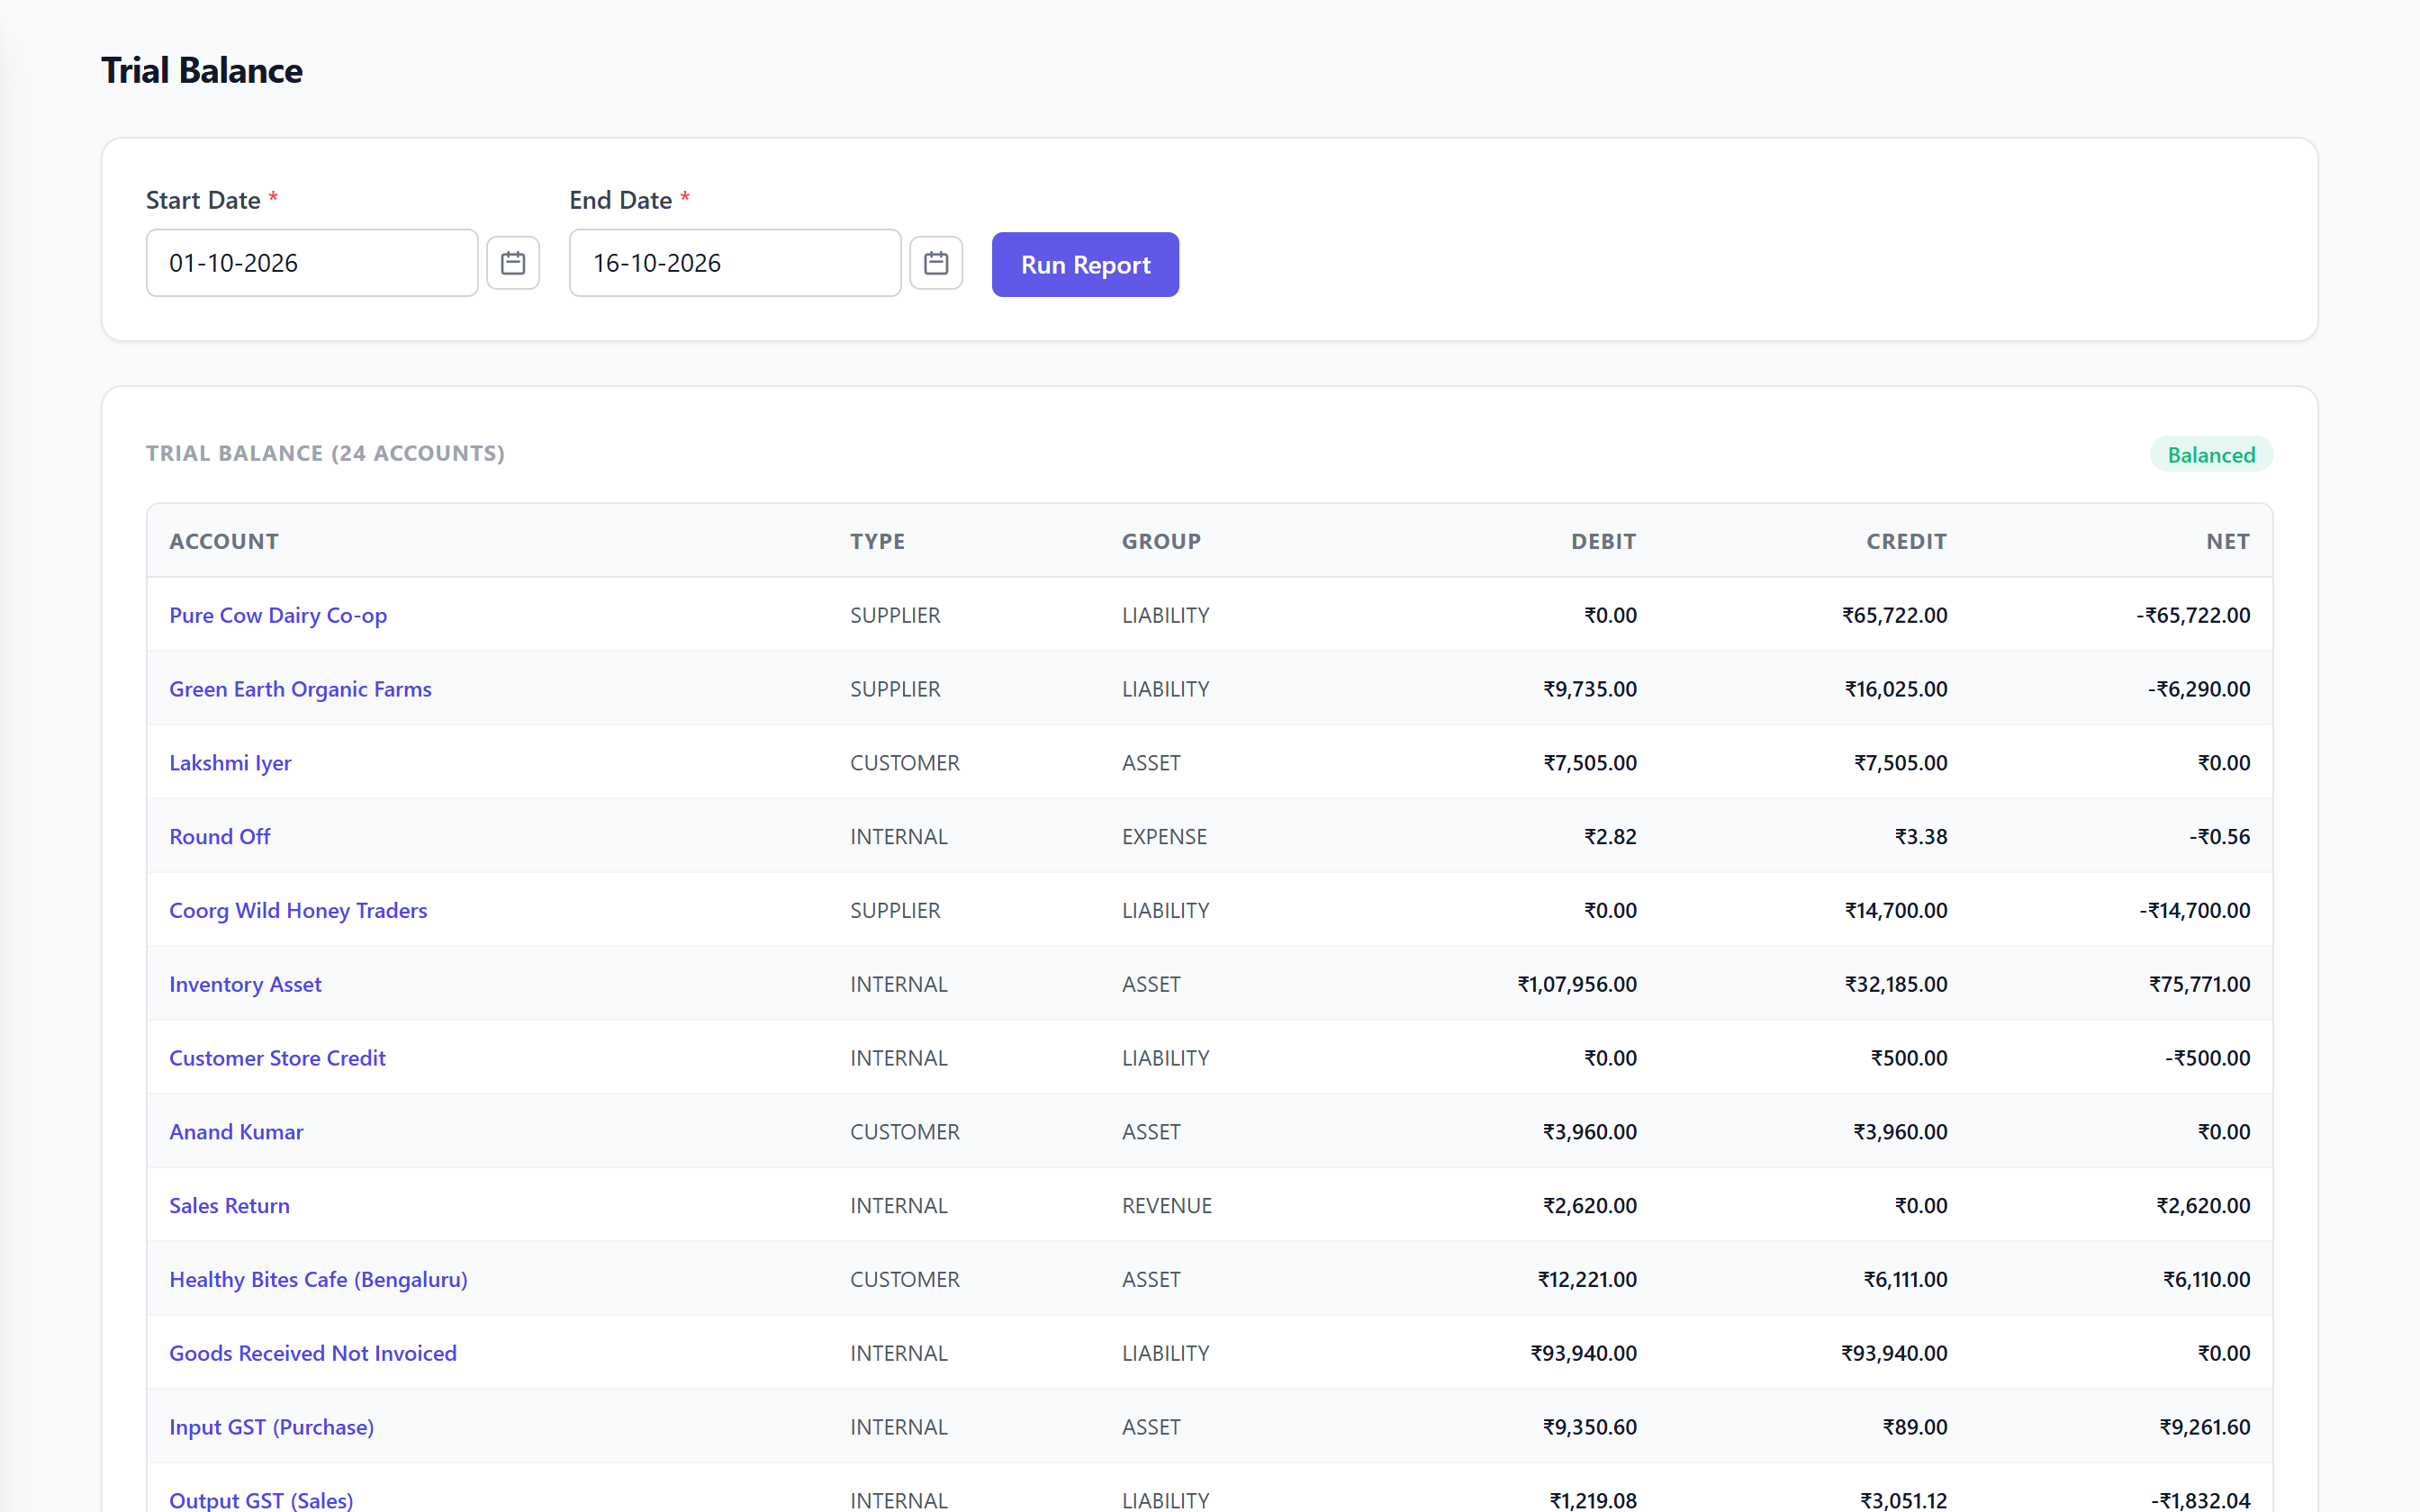Viewport: 2420px width, 1512px height.
Task: Run the trial balance report
Action: (x=1085, y=264)
